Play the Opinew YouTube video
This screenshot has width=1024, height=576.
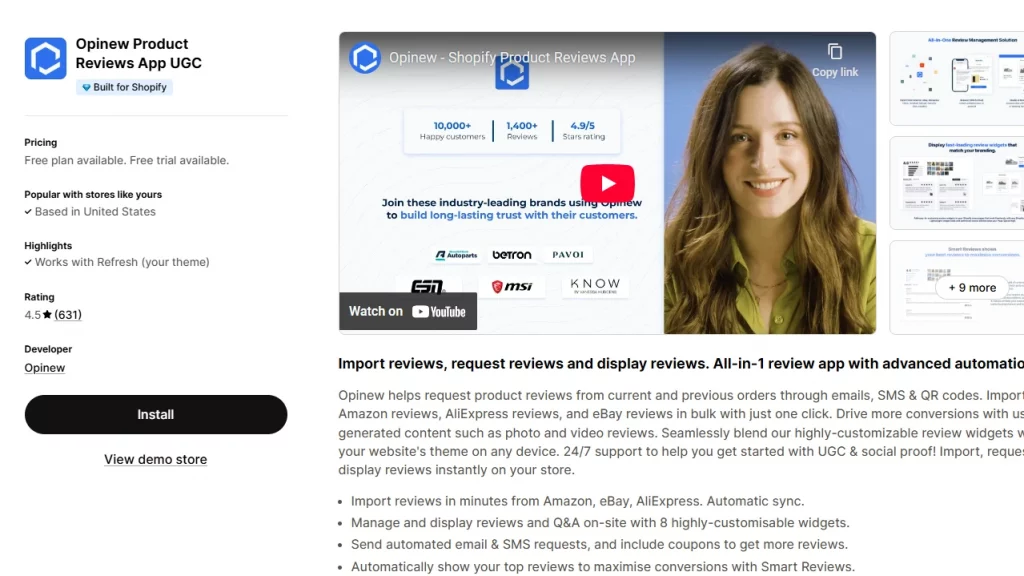point(607,183)
